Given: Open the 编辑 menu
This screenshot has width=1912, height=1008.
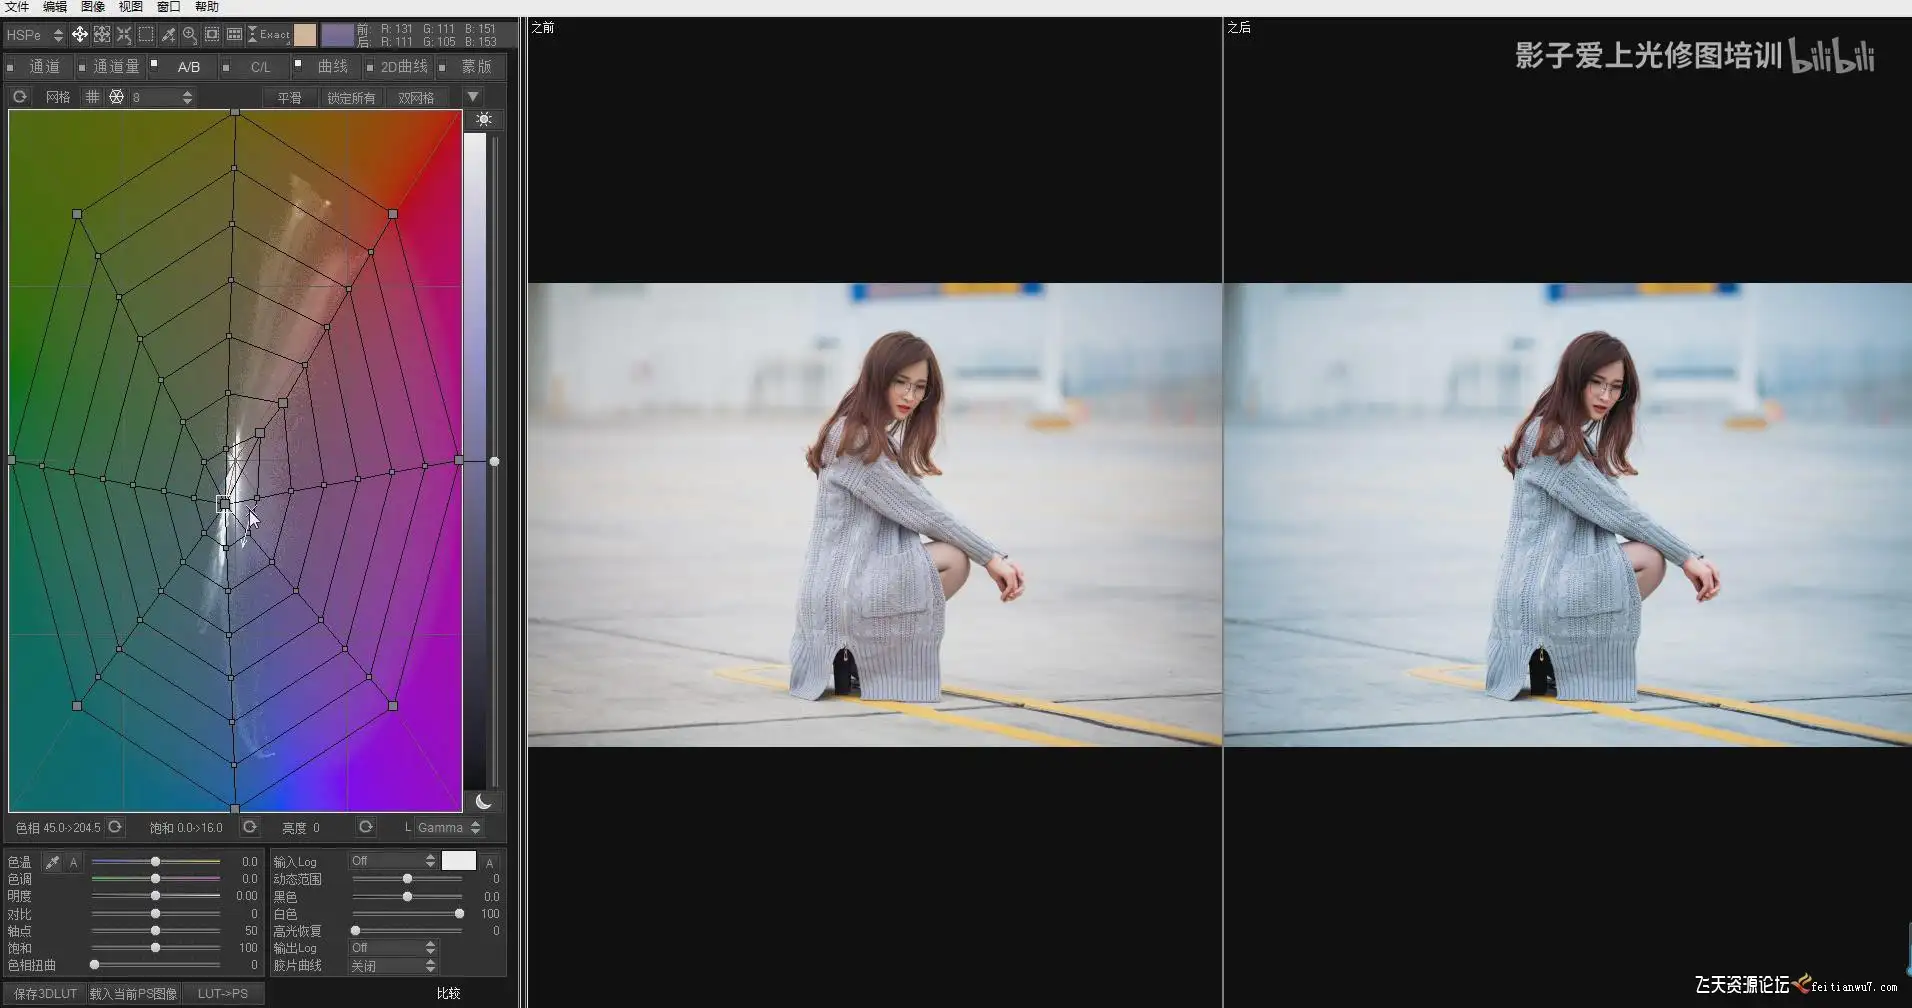Looking at the screenshot, I should (55, 7).
